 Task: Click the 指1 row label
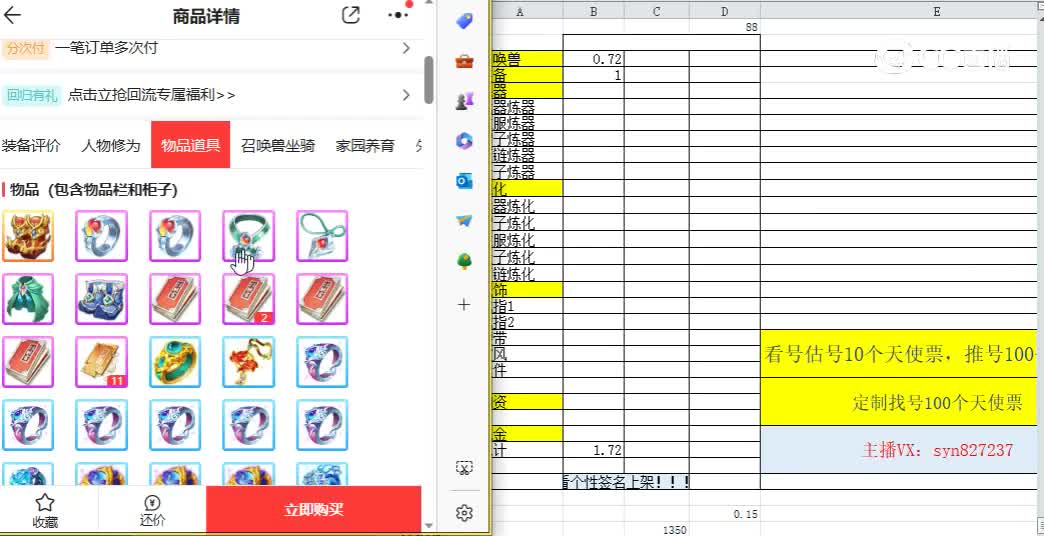[527, 306]
